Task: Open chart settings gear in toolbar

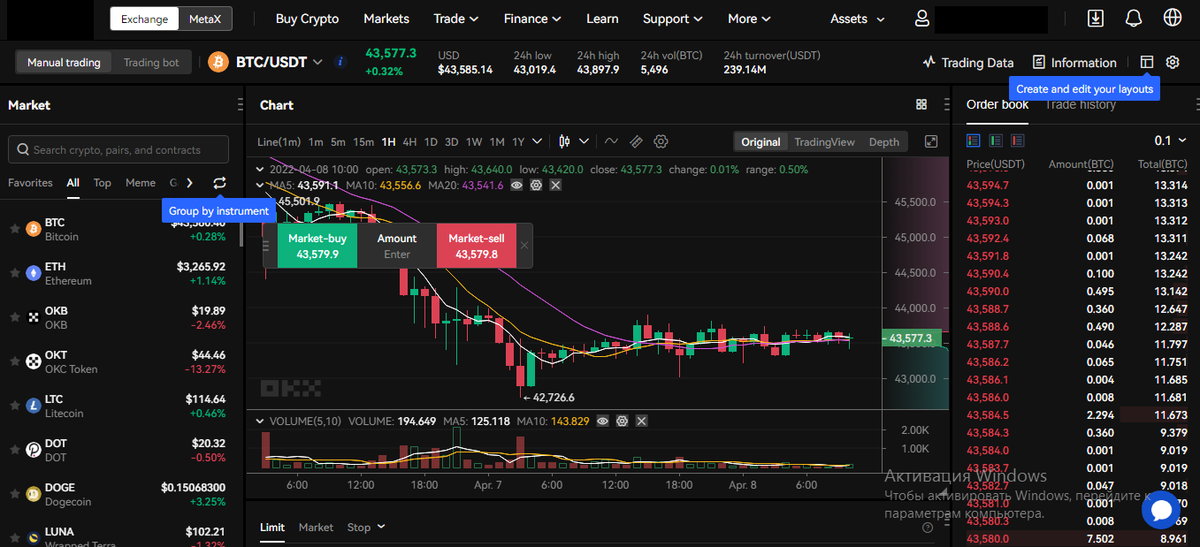Action: 660,142
